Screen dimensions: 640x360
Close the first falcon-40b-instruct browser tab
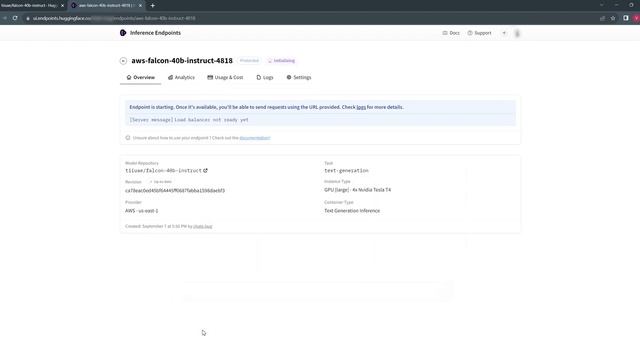pos(62,6)
